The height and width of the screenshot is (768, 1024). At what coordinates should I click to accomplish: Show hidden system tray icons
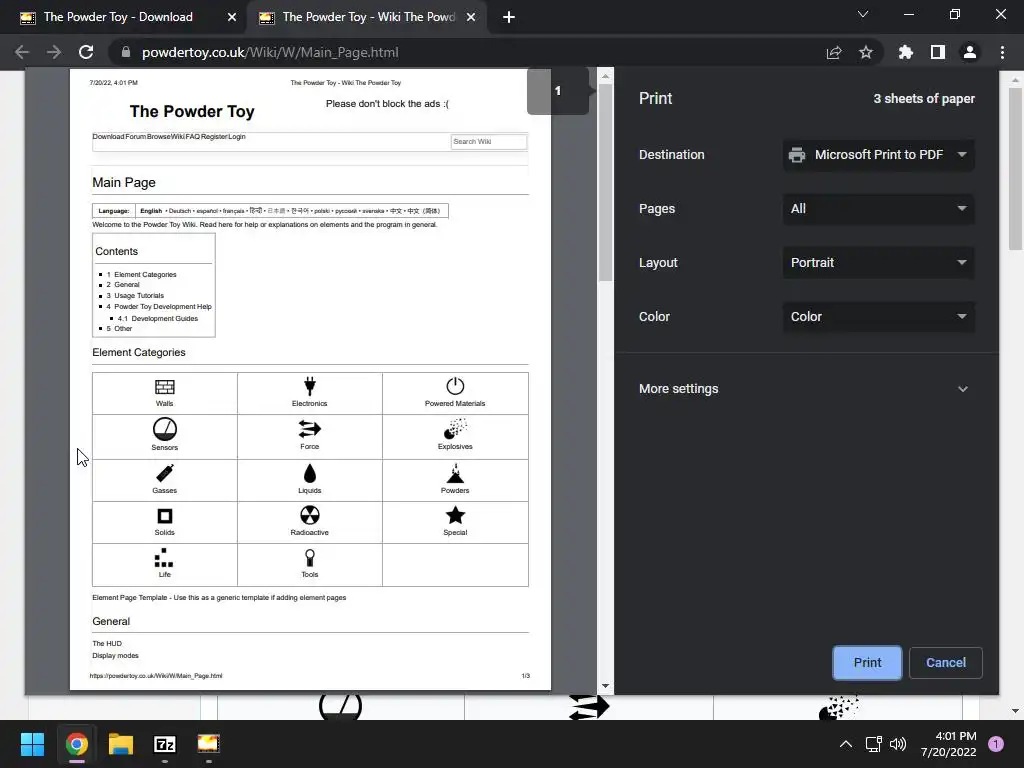(846, 744)
